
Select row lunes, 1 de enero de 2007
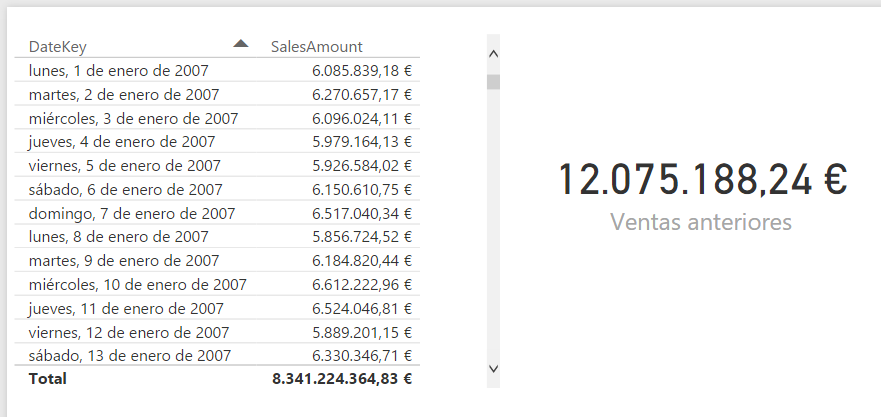point(217,70)
